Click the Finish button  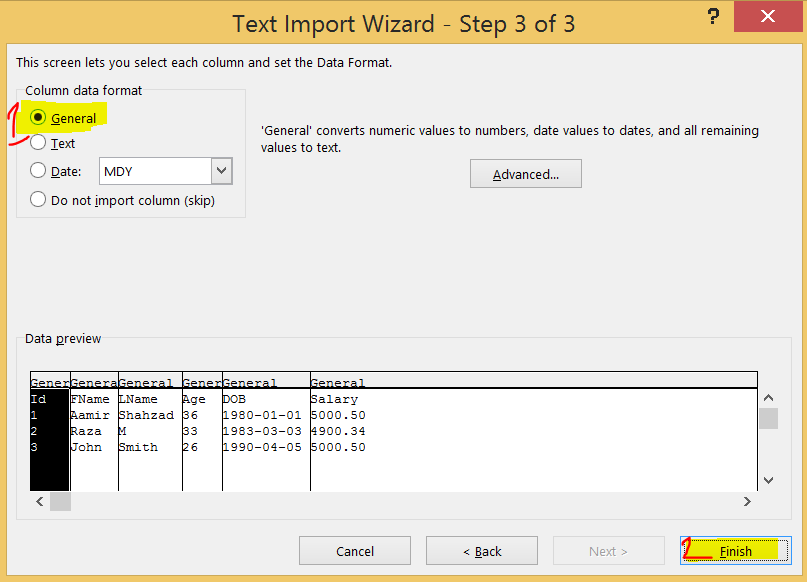[x=734, y=550]
